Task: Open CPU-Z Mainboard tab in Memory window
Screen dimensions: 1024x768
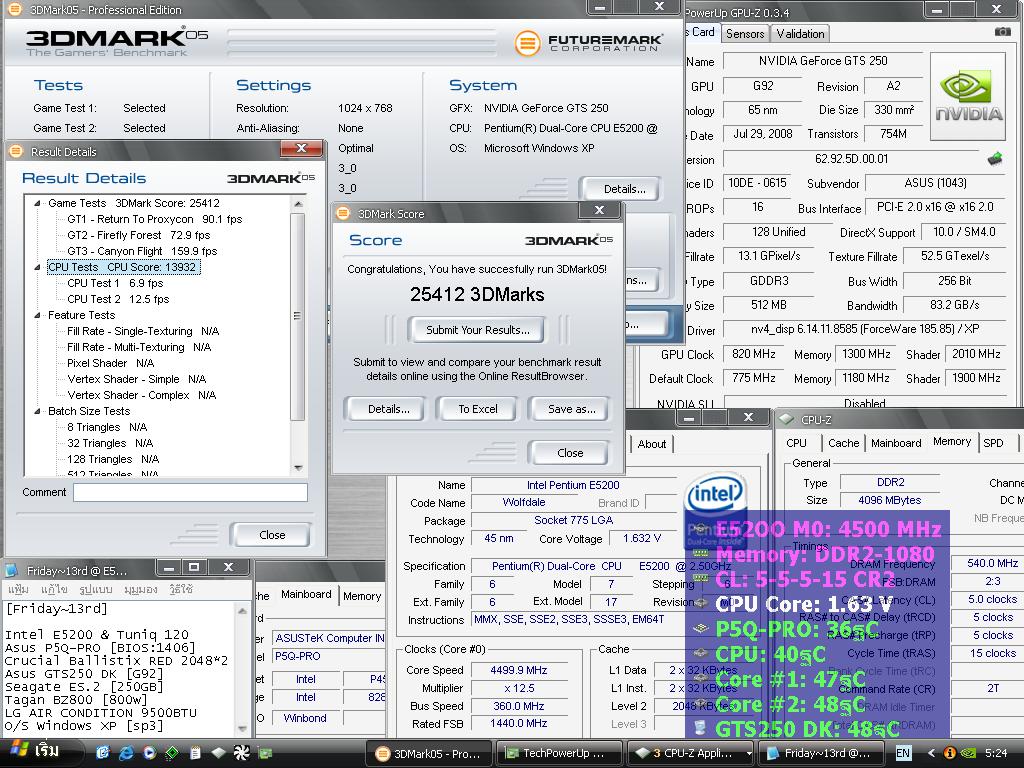Action: (896, 443)
